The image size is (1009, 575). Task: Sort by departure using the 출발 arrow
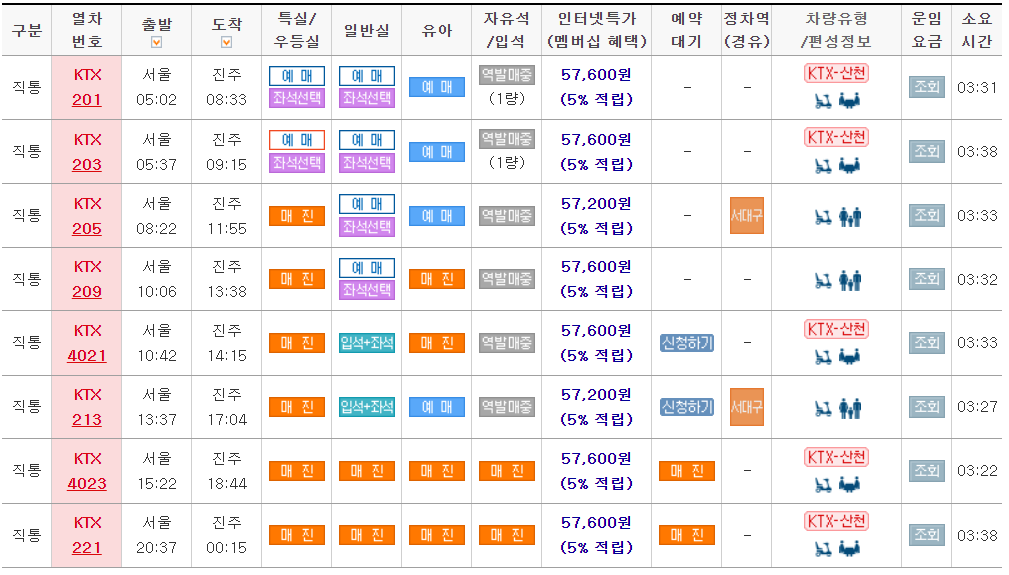(156, 42)
